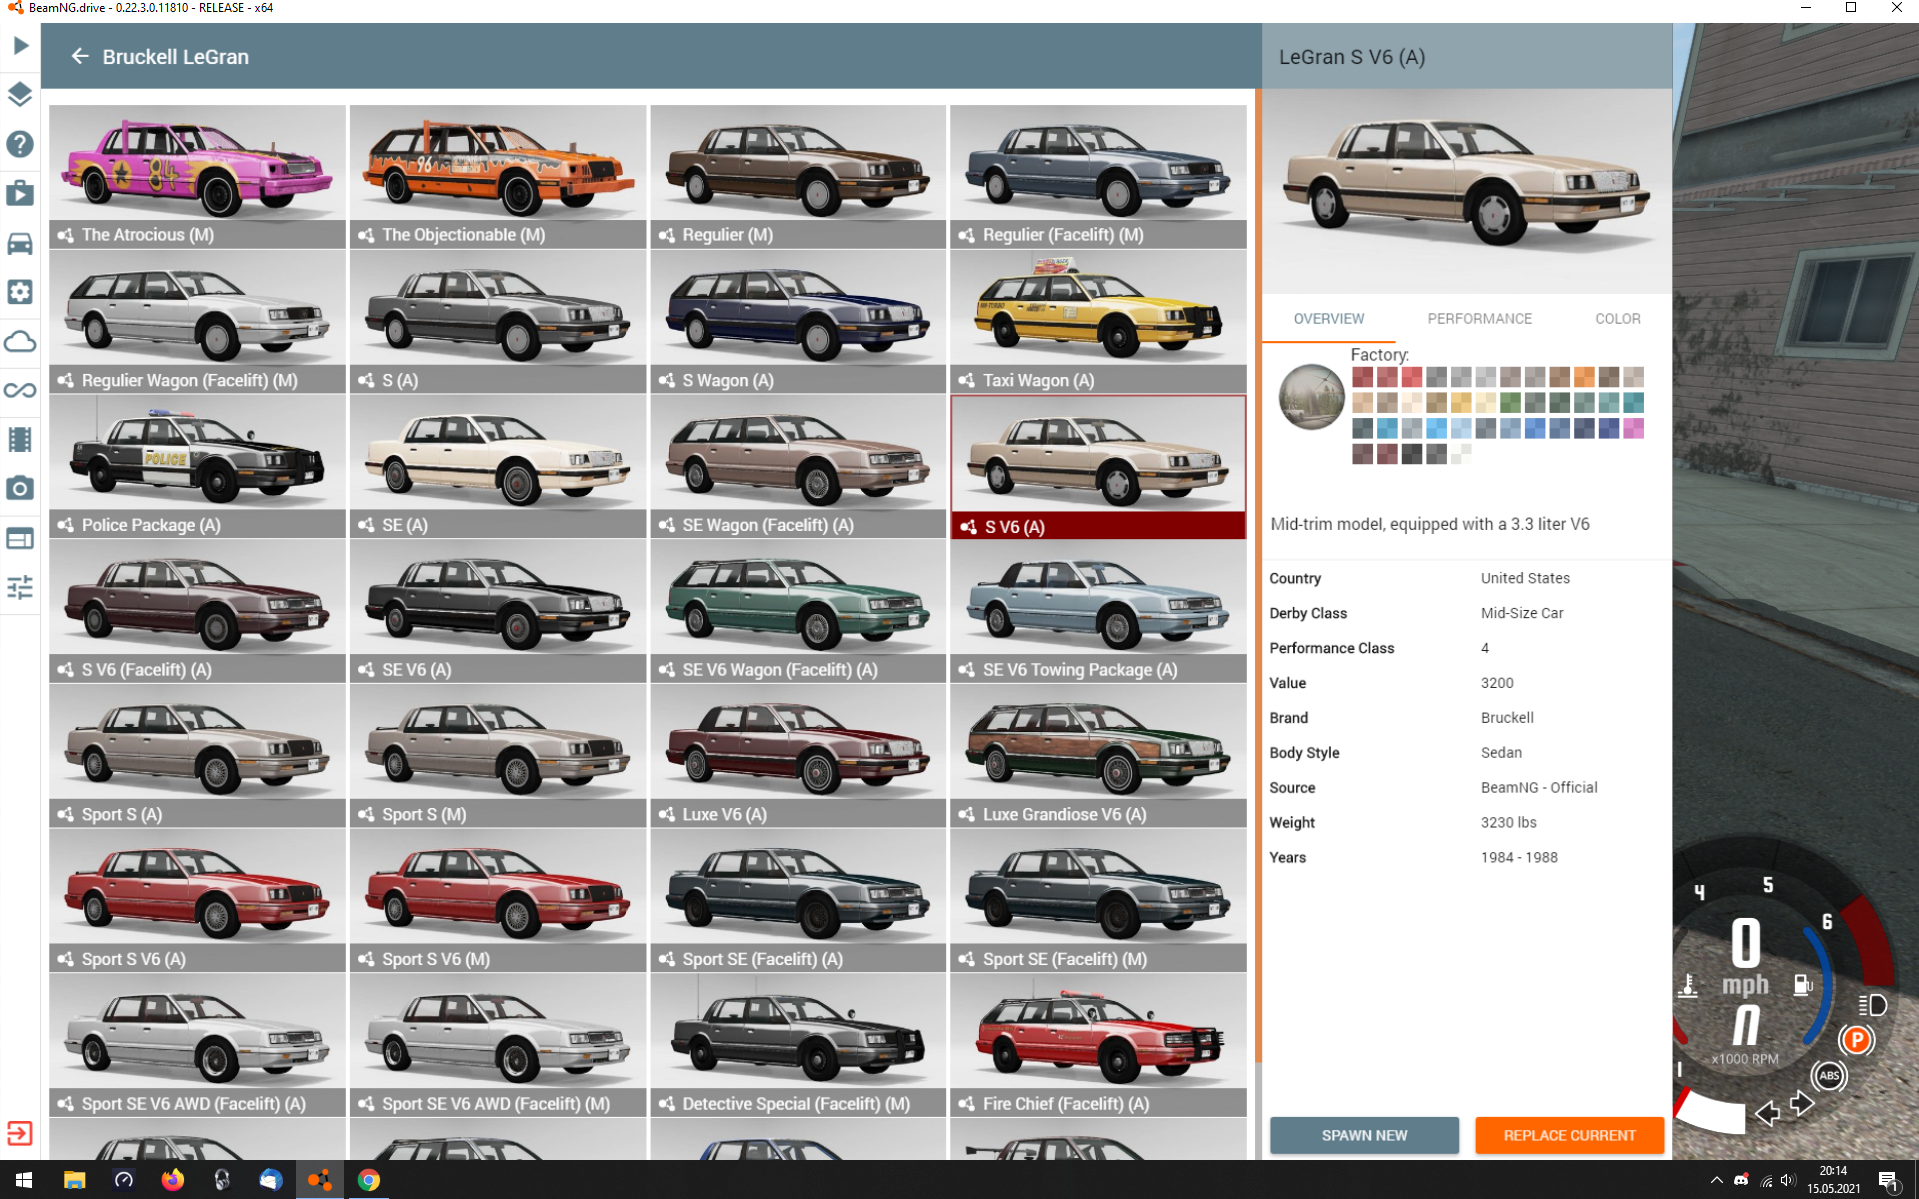Click the Spawn New button
Screen dimensions: 1919x1199
tap(1364, 1135)
